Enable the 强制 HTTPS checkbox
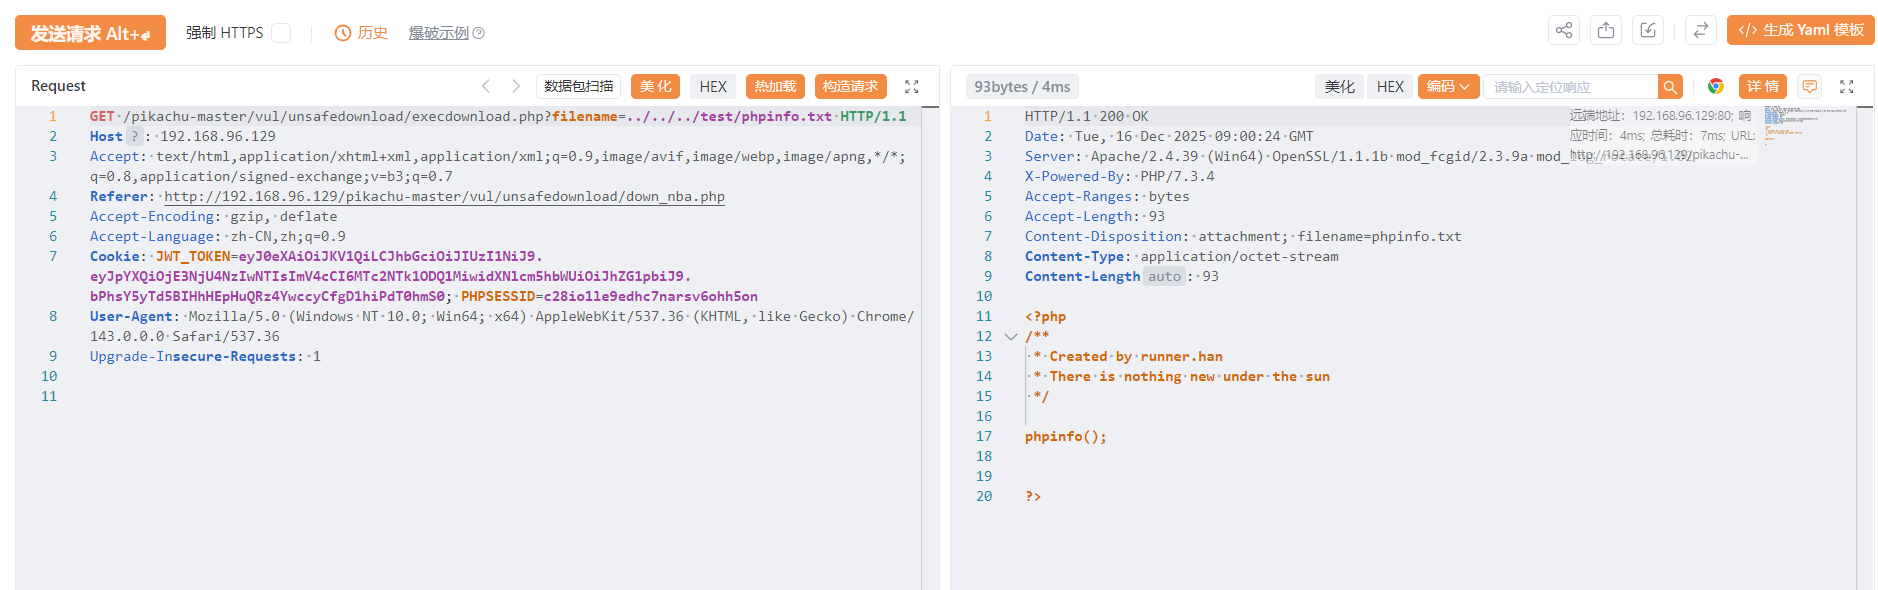The image size is (1878, 590). pos(282,33)
